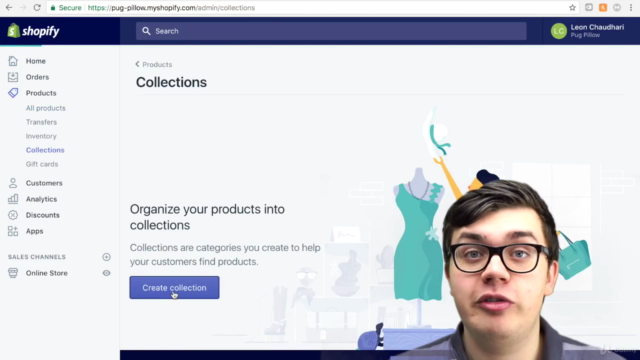Go back to Products breadcrumb

157,64
